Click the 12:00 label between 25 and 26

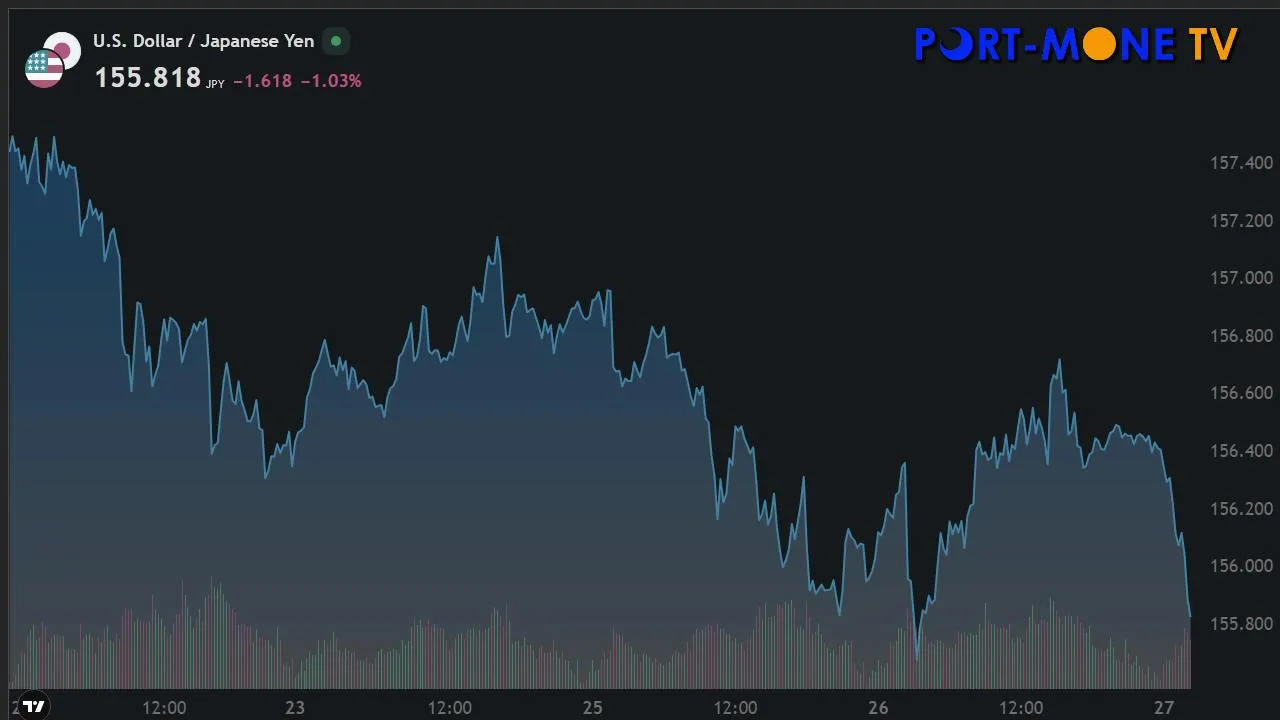tap(735, 707)
